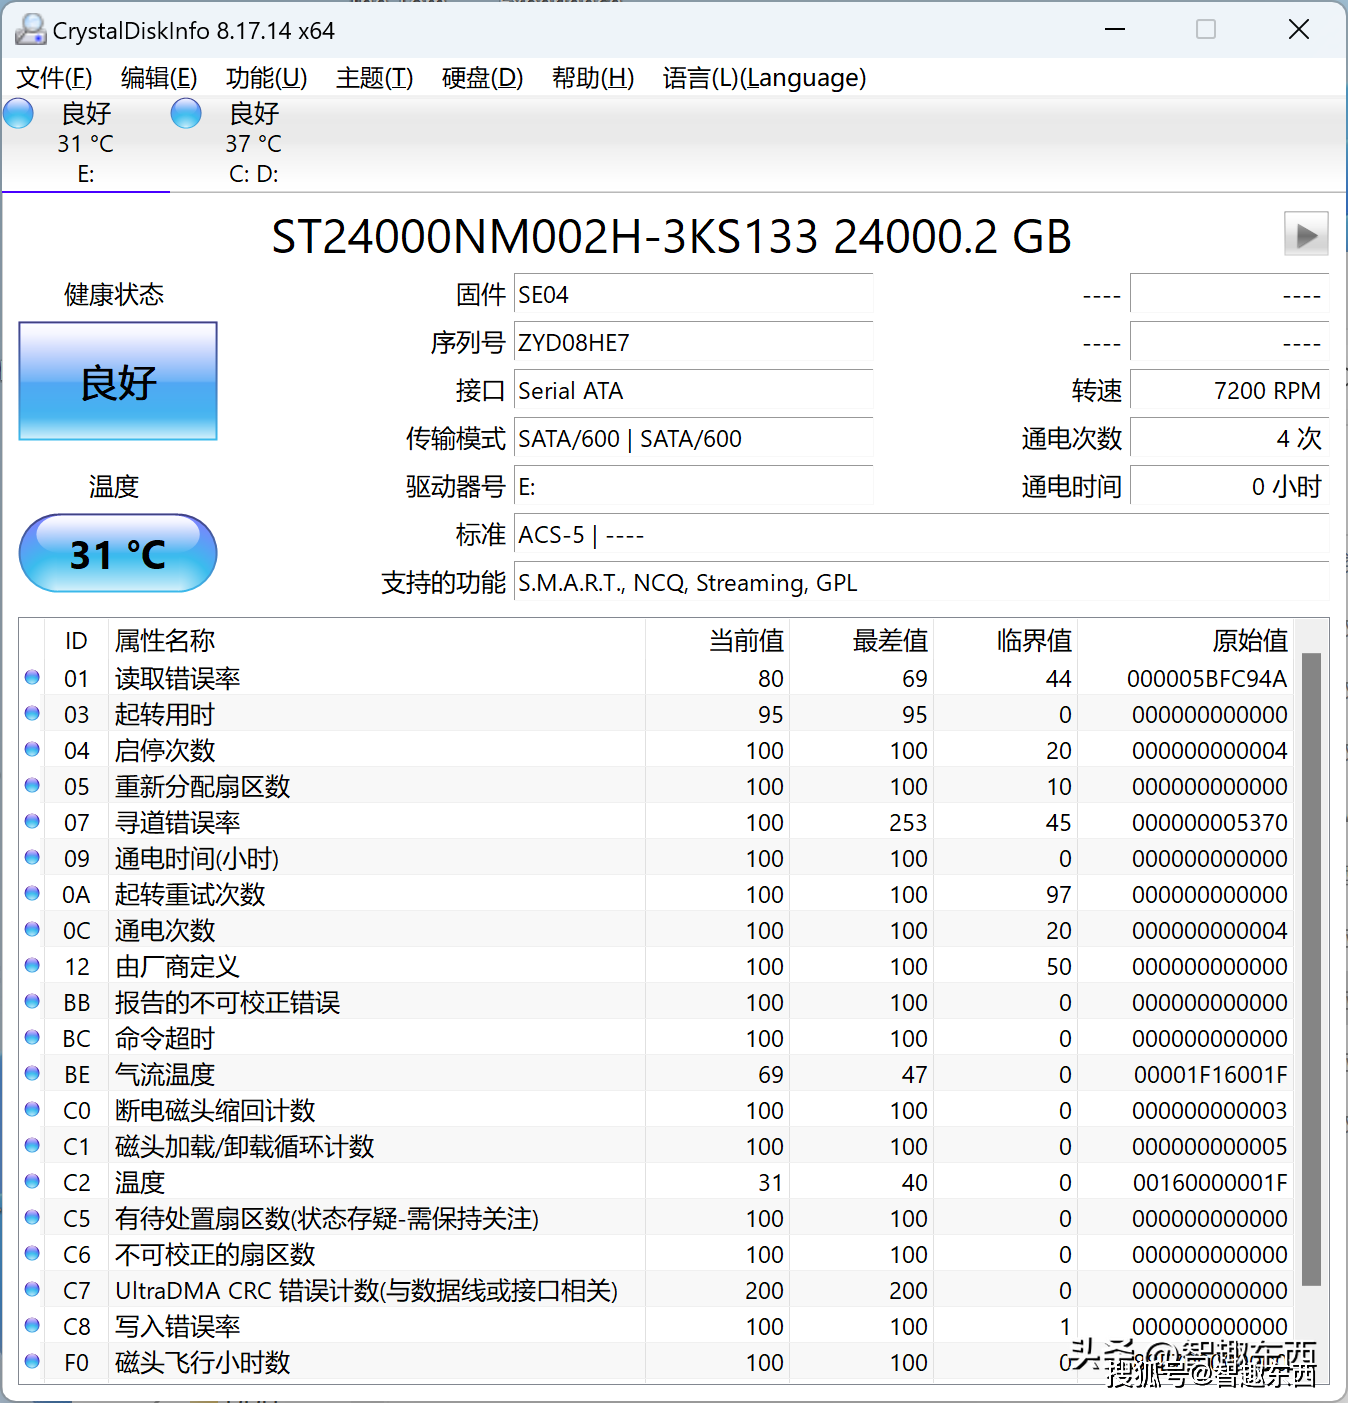Image resolution: width=1348 pixels, height=1403 pixels.
Task: Click raw value 000000005370
Action: point(1210,823)
